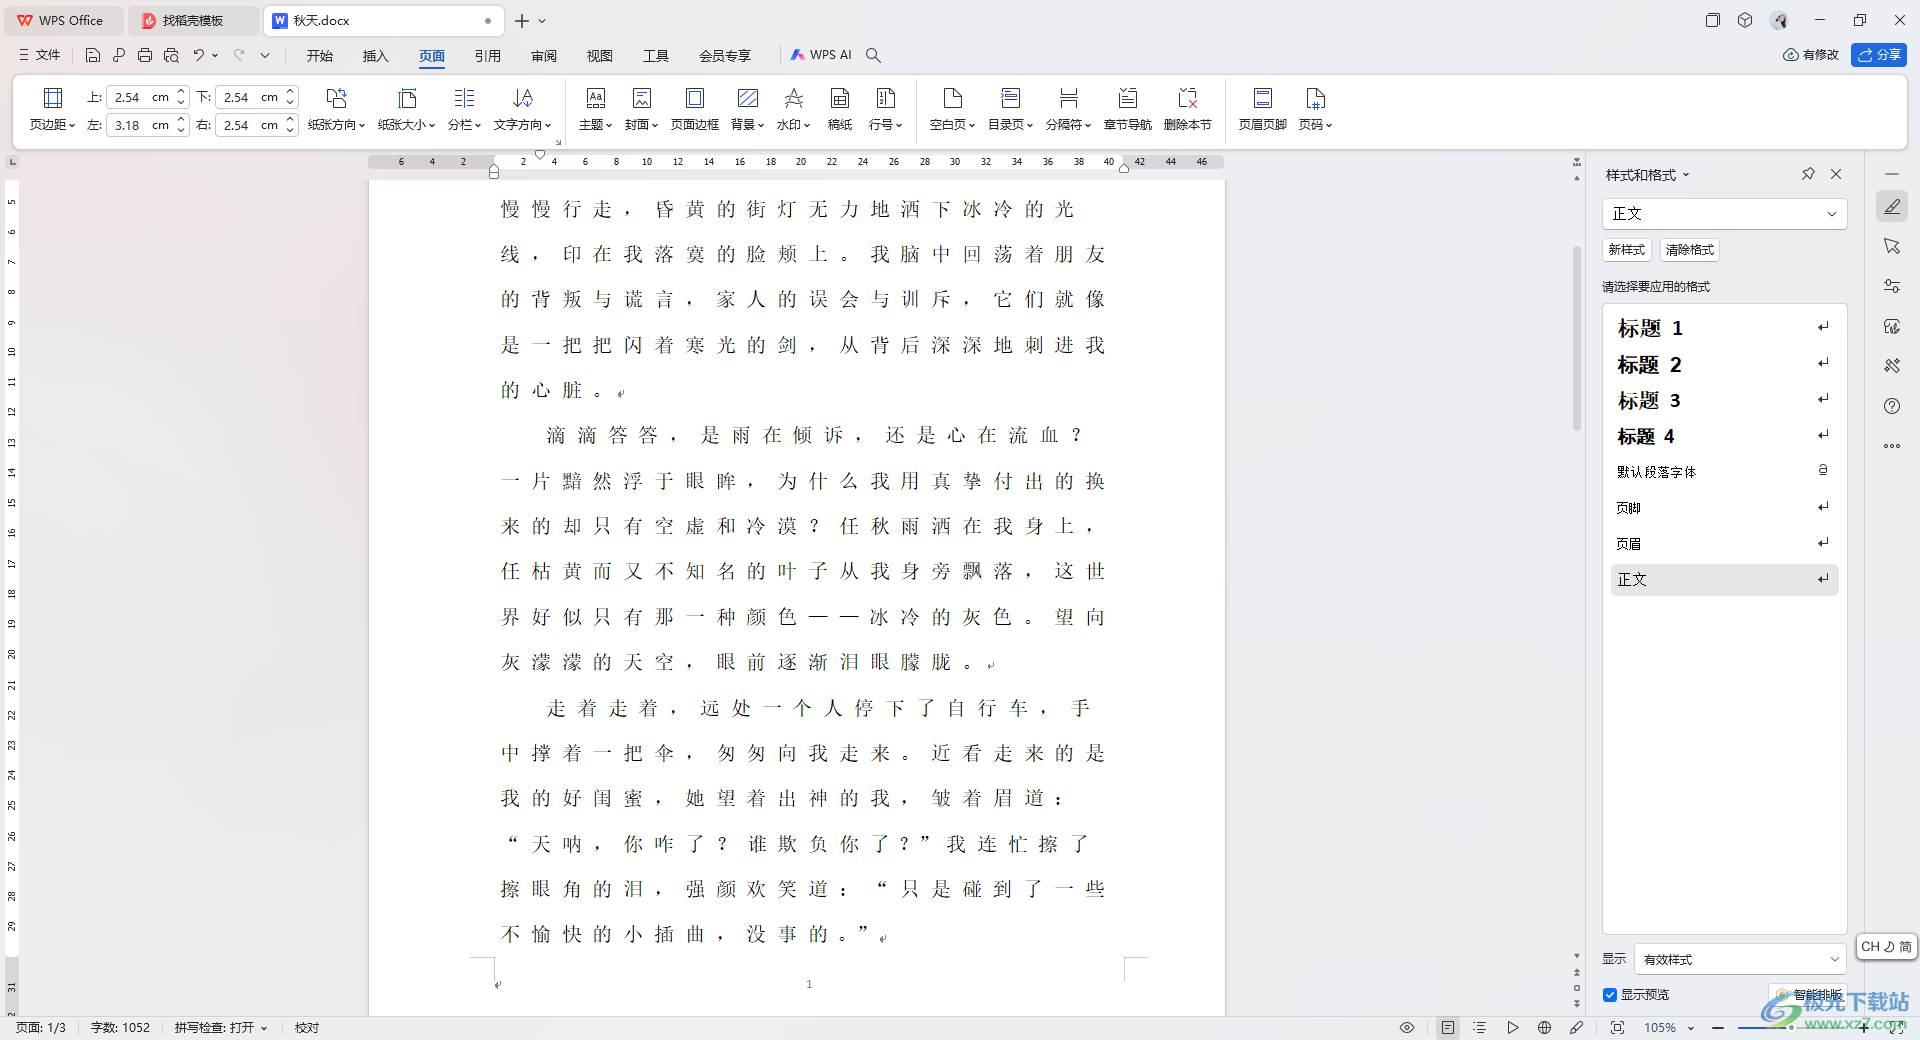Image resolution: width=1920 pixels, height=1040 pixels.
Task: Toggle 拼写检查 spell check in status bar
Action: click(x=221, y=1028)
